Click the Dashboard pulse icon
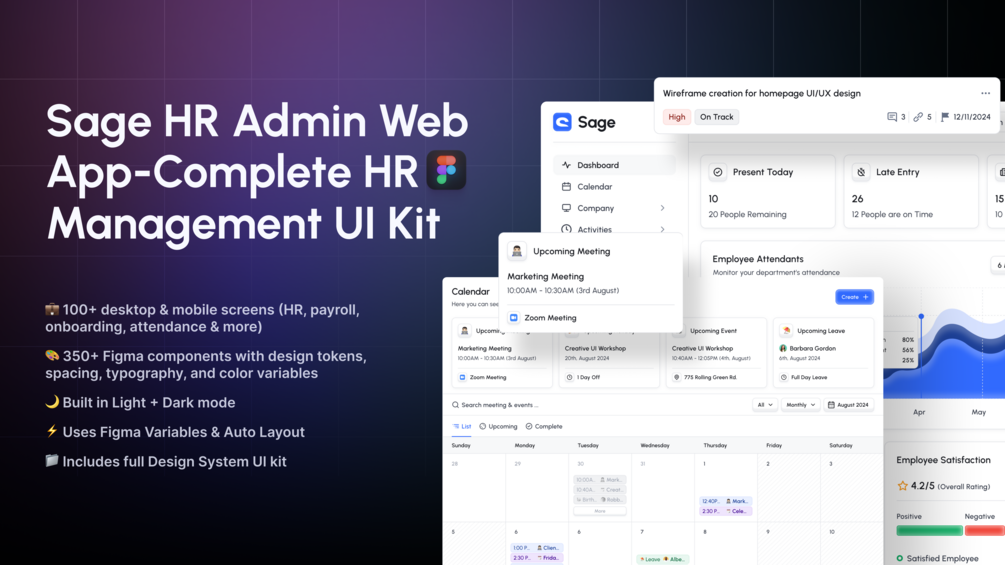1005x565 pixels. pos(566,165)
